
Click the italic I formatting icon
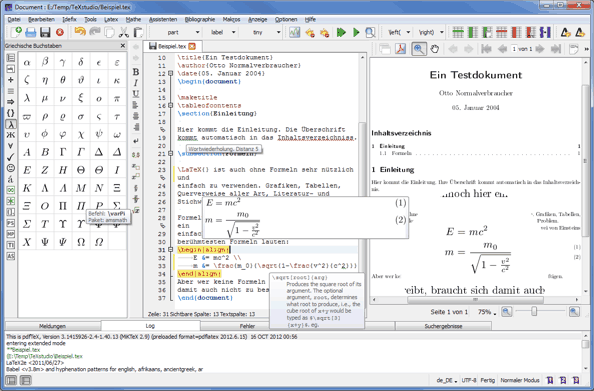pos(136,83)
